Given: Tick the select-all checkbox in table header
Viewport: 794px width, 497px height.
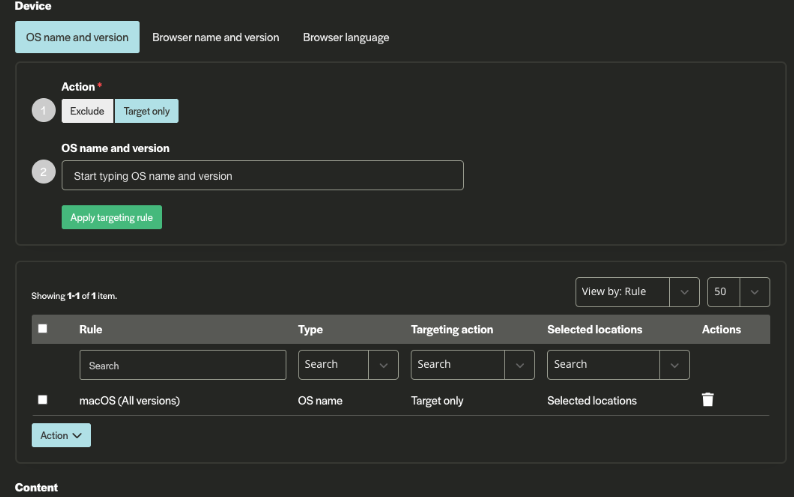Looking at the screenshot, I should pyautogui.click(x=42, y=329).
